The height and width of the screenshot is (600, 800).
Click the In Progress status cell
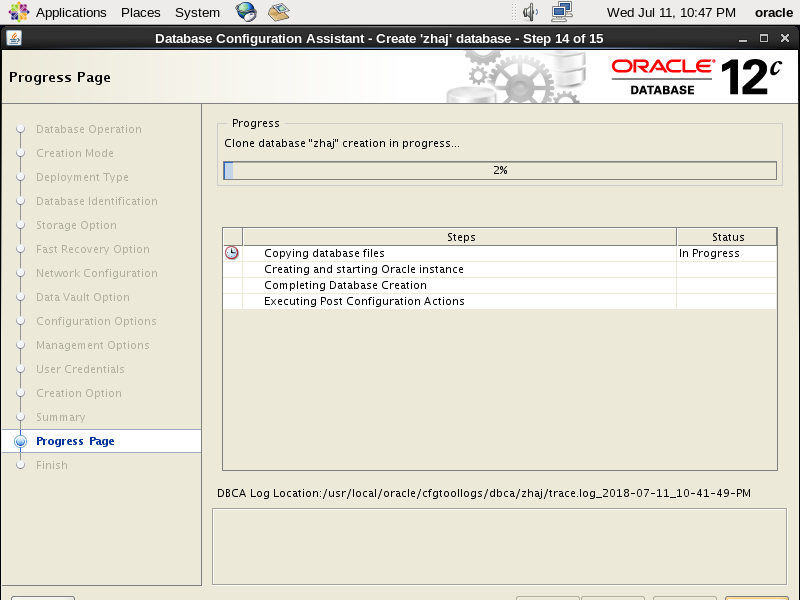tap(727, 253)
